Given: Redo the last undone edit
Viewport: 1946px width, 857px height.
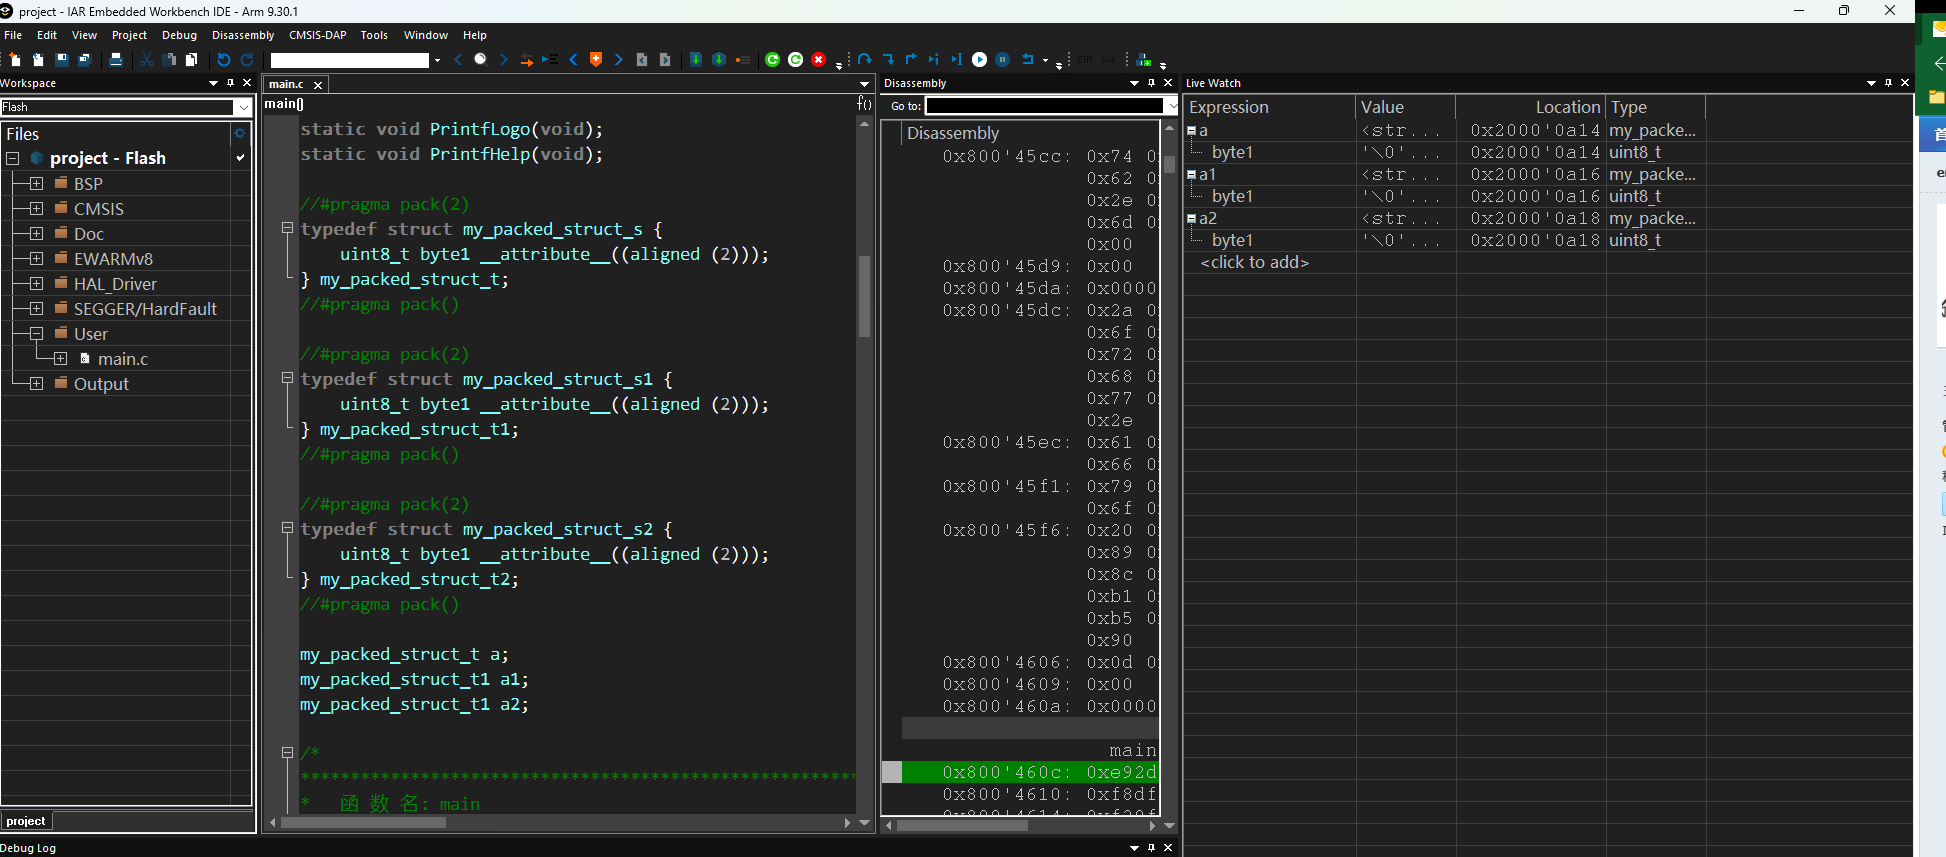Looking at the screenshot, I should click(247, 60).
